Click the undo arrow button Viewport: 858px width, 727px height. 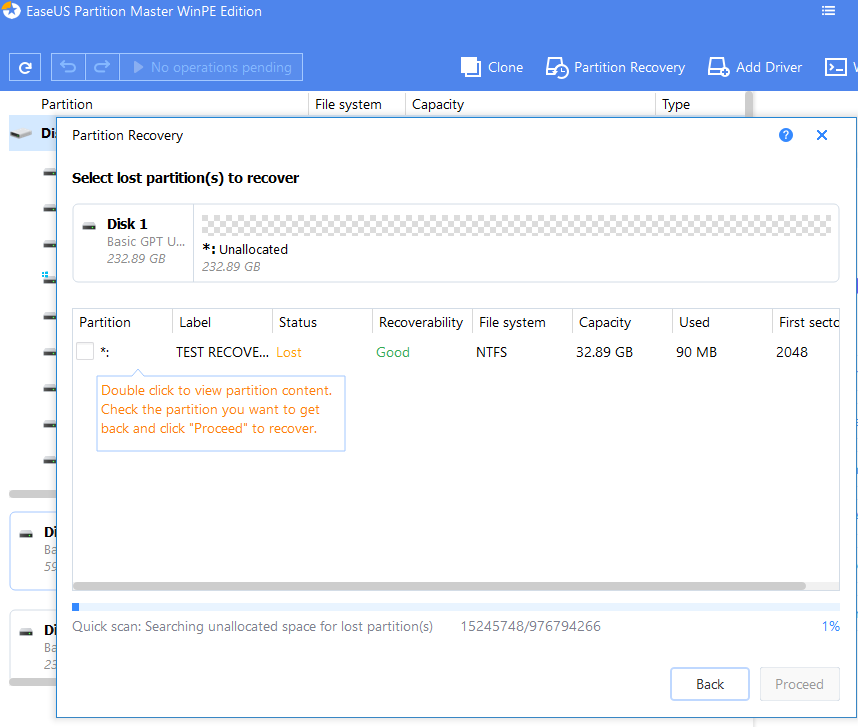[68, 67]
